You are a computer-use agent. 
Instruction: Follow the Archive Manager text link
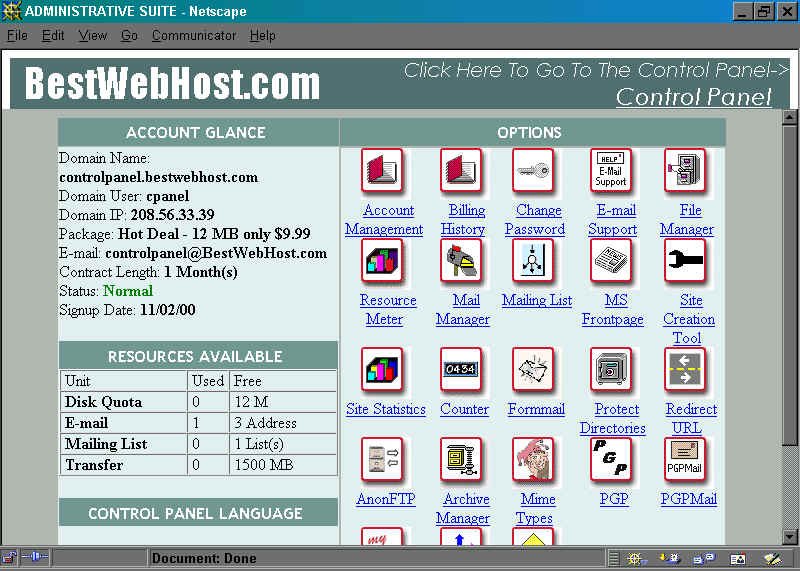[463, 508]
